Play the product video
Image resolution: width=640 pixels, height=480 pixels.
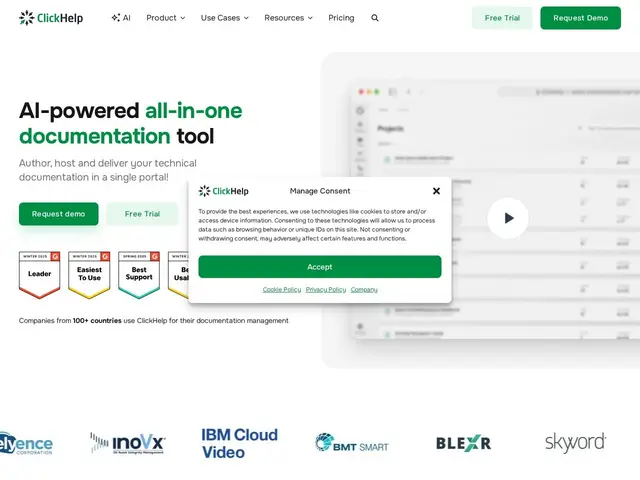pos(508,218)
